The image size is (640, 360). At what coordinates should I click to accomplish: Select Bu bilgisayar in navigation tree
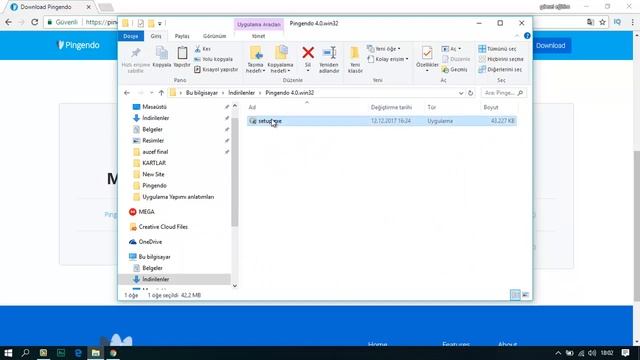(x=154, y=257)
